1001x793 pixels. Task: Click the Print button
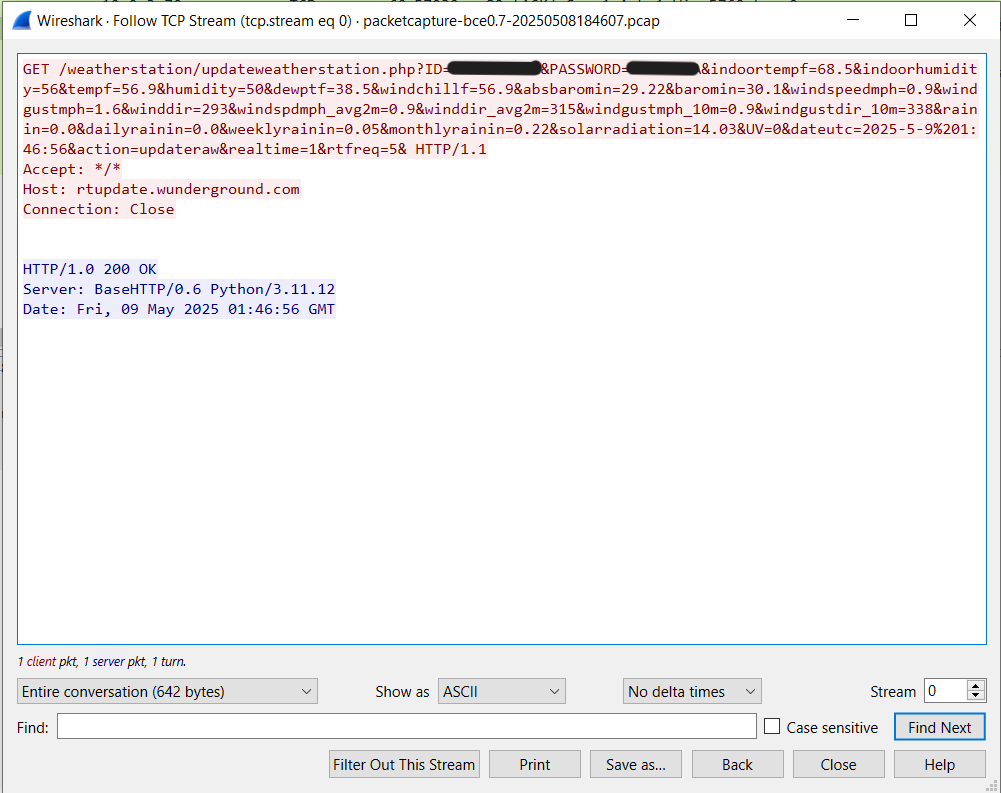click(x=534, y=764)
